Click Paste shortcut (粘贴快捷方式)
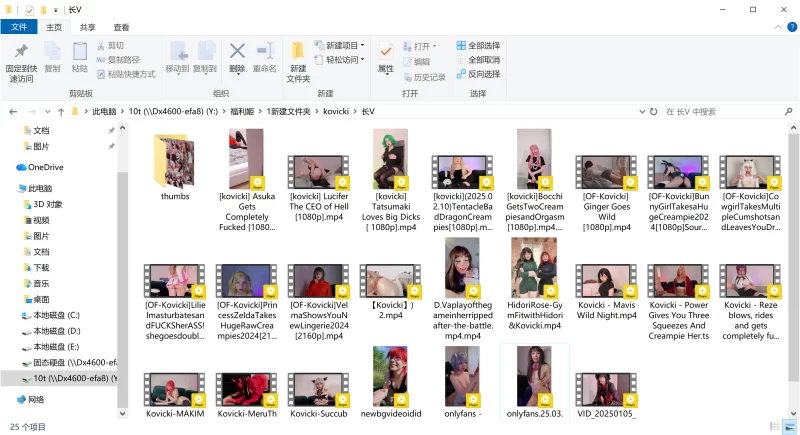Image resolution: width=800 pixels, height=435 pixels. [x=126, y=74]
